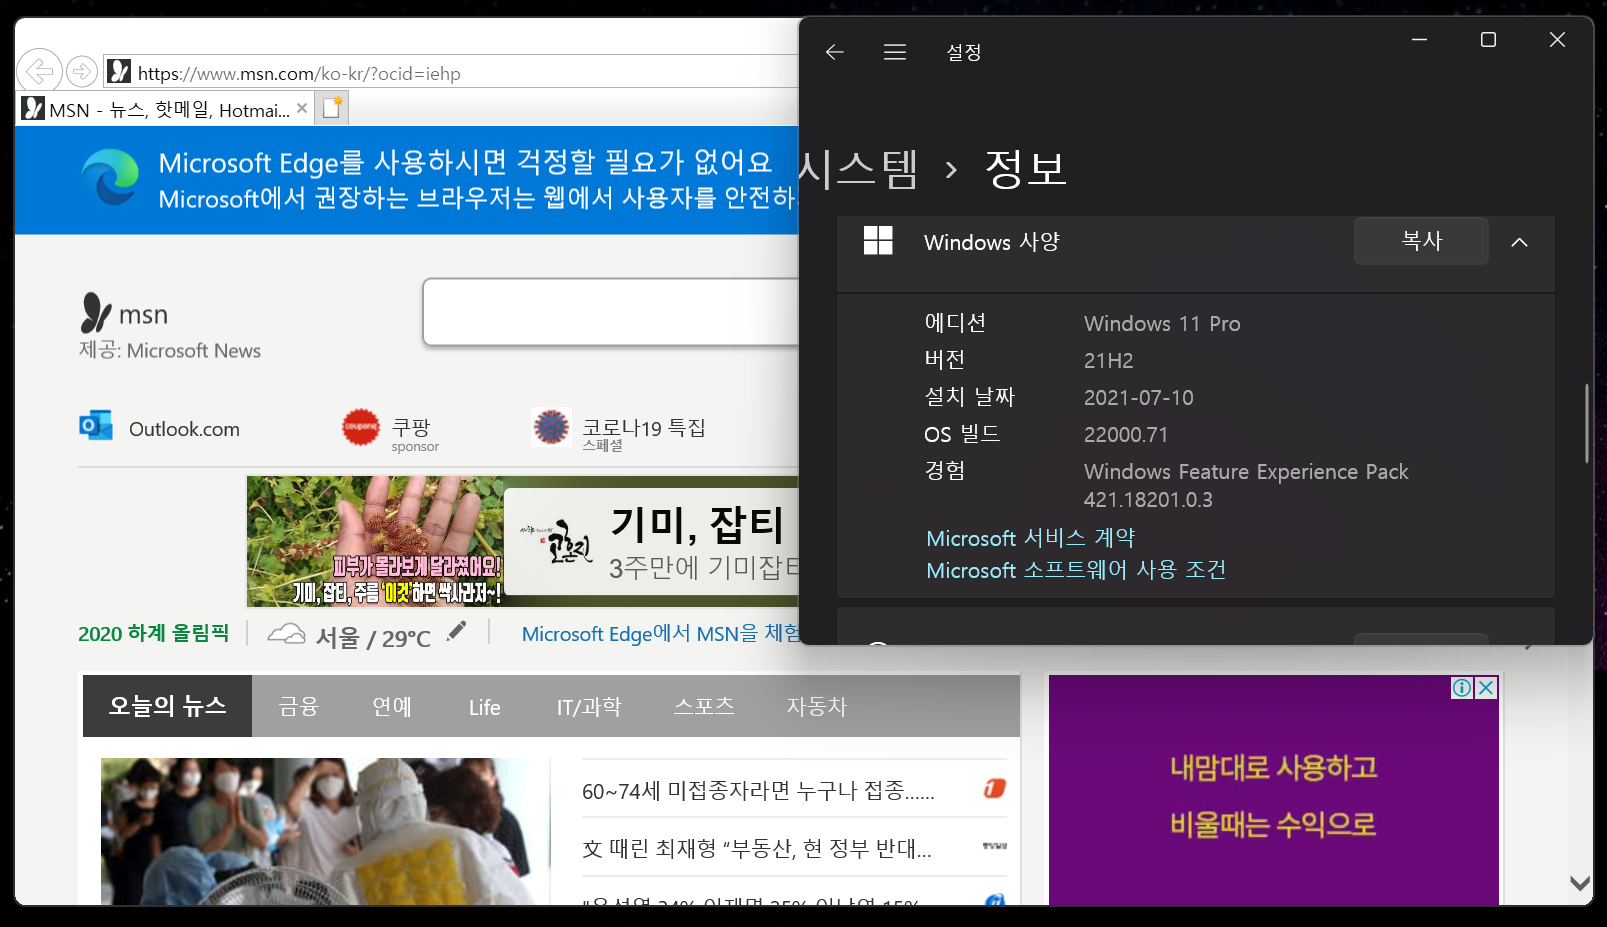Open the 60~74세 미접종자라면 headline
Viewport: 1607px width, 927px height.
tap(758, 791)
